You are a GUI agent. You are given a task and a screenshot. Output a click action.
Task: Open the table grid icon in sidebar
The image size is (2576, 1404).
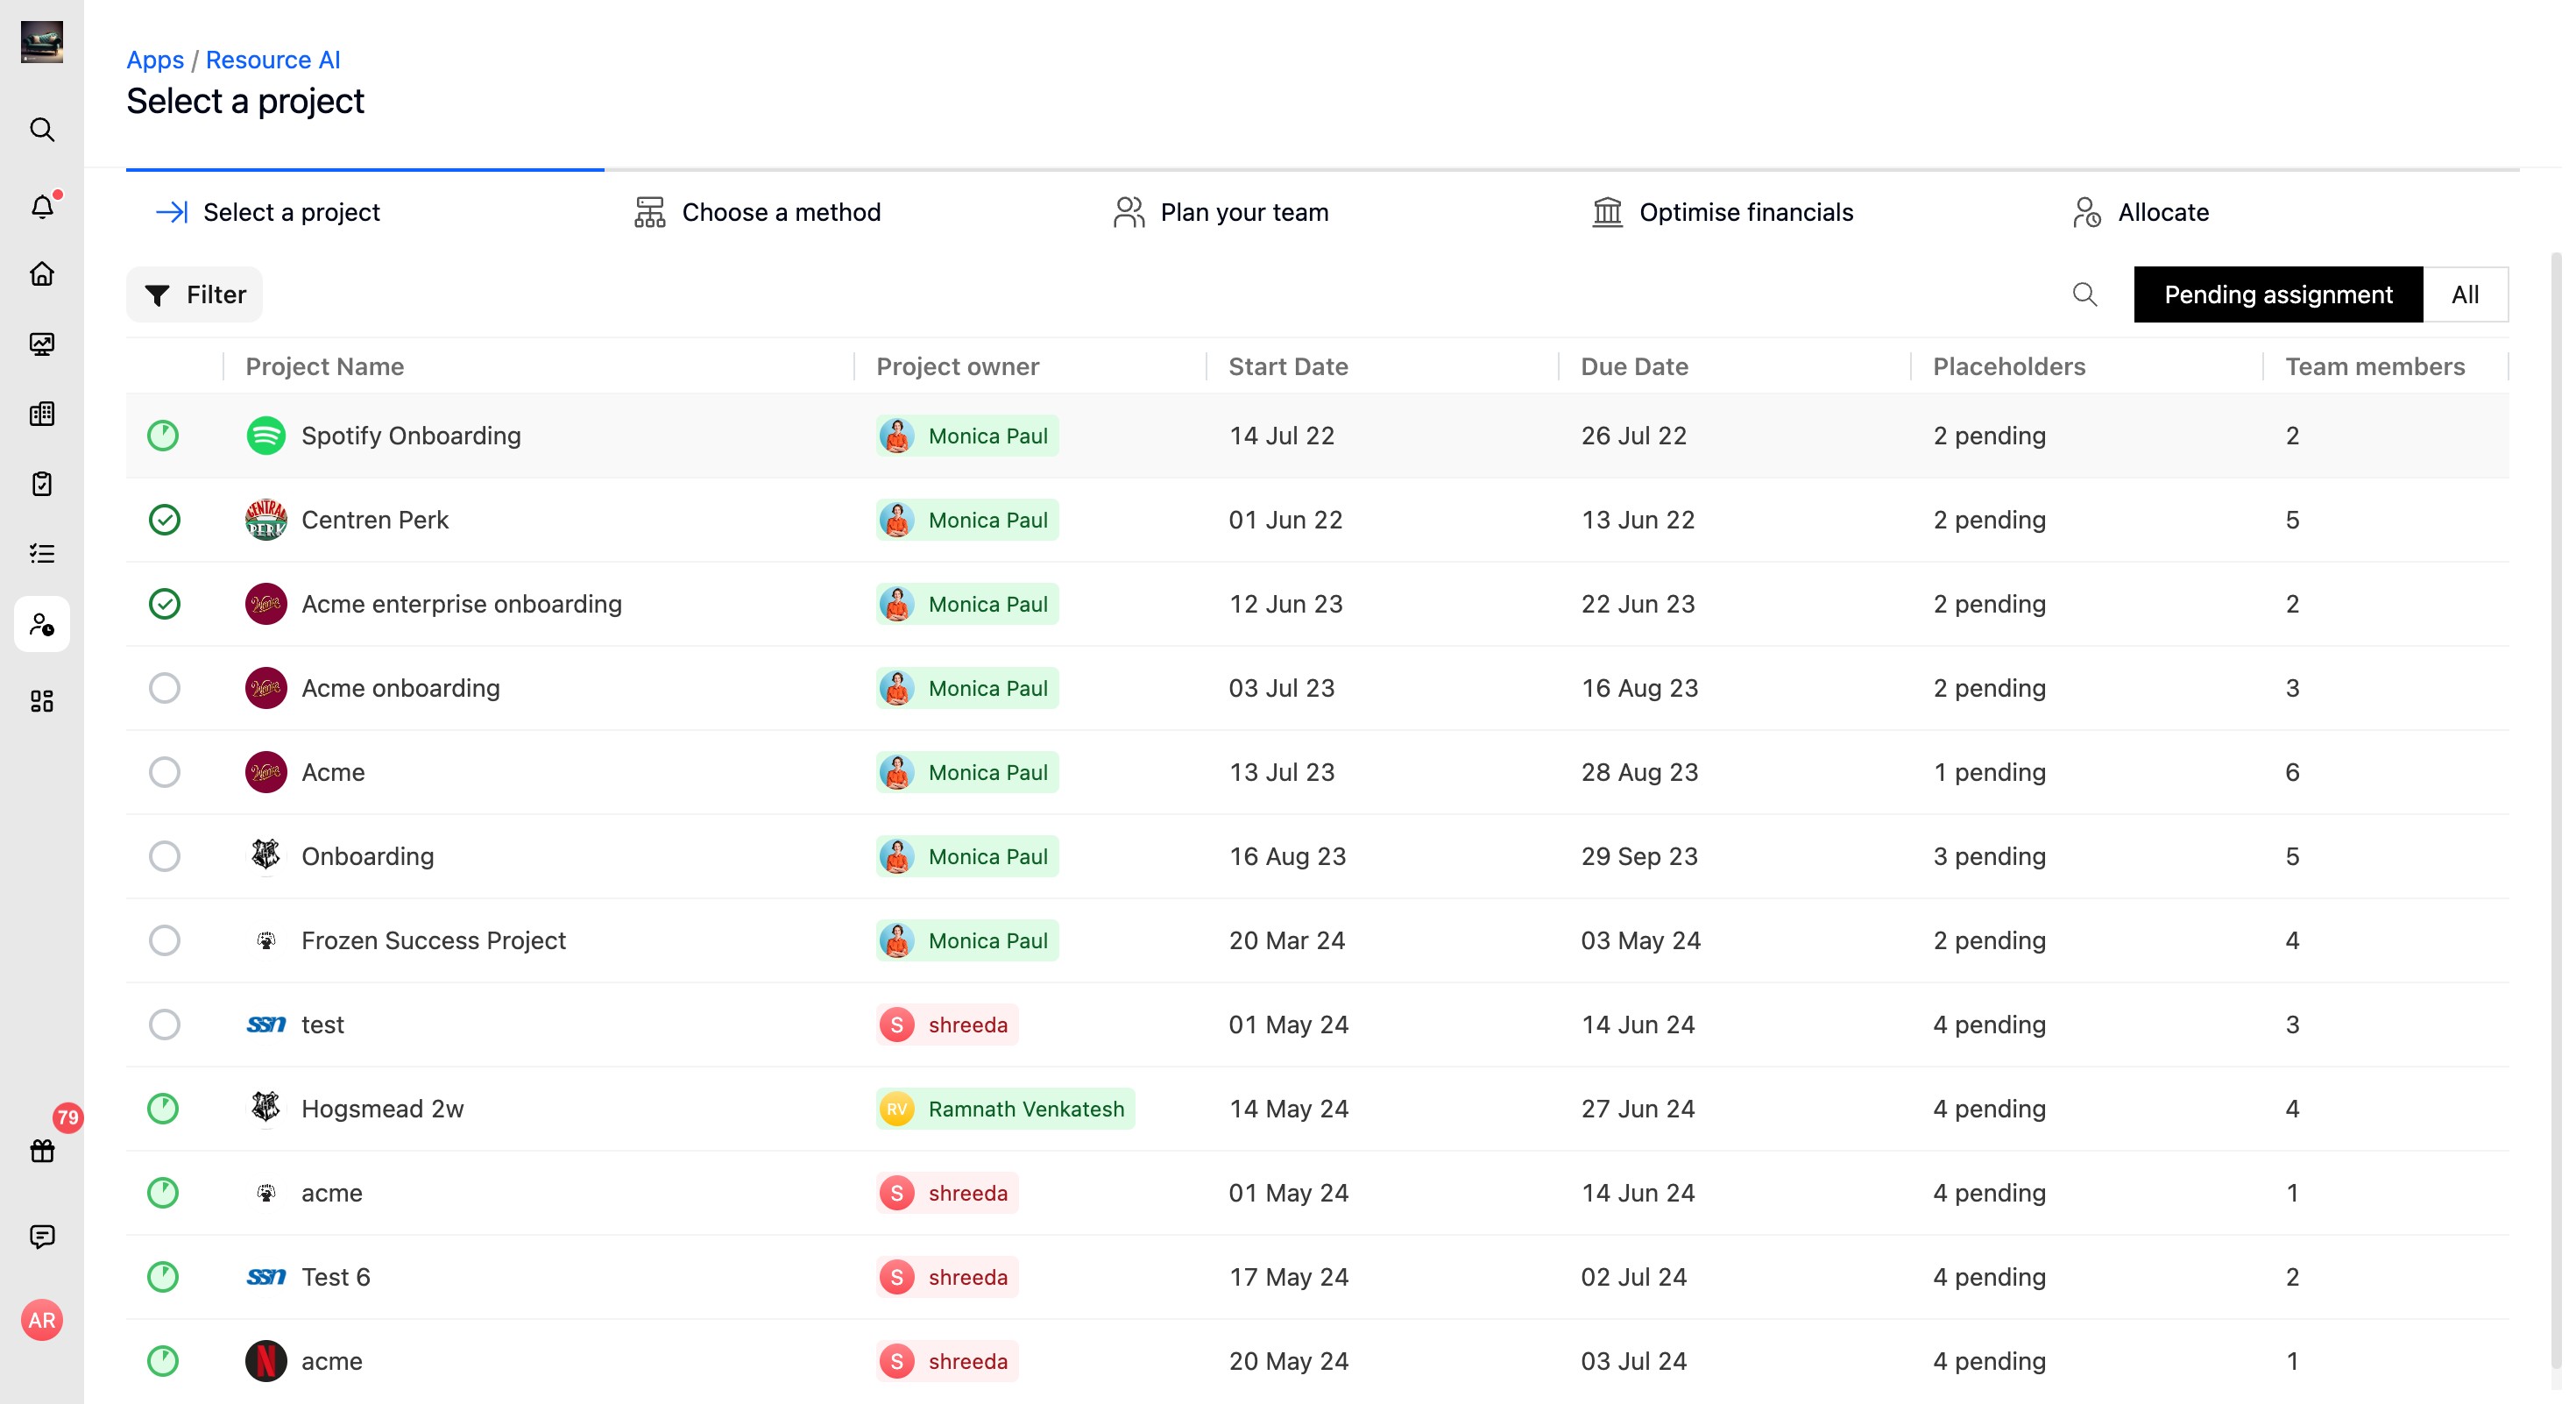point(42,414)
